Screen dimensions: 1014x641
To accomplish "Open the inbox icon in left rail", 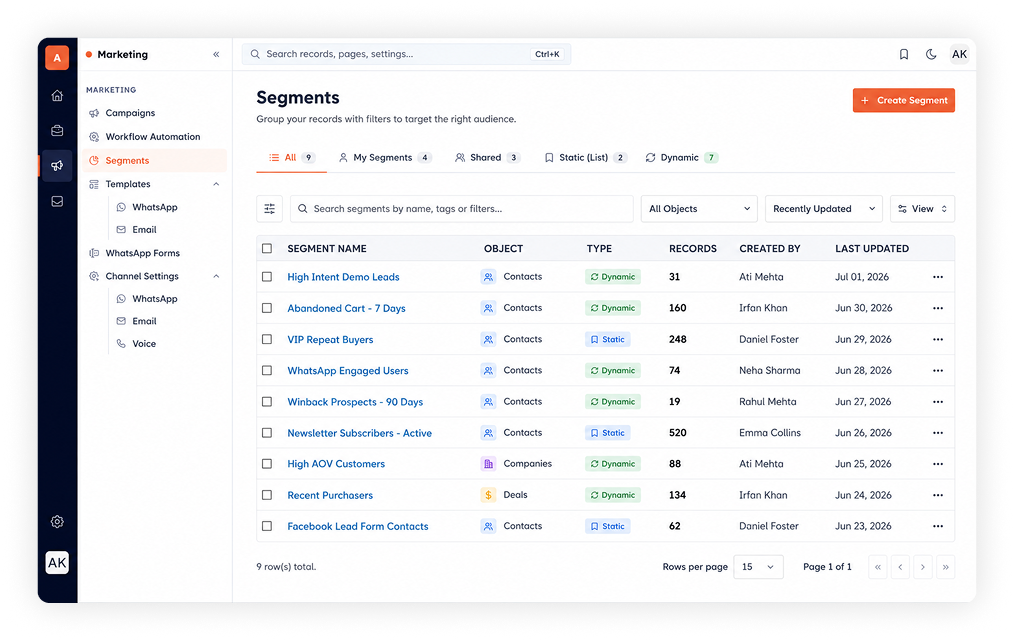I will pos(57,201).
